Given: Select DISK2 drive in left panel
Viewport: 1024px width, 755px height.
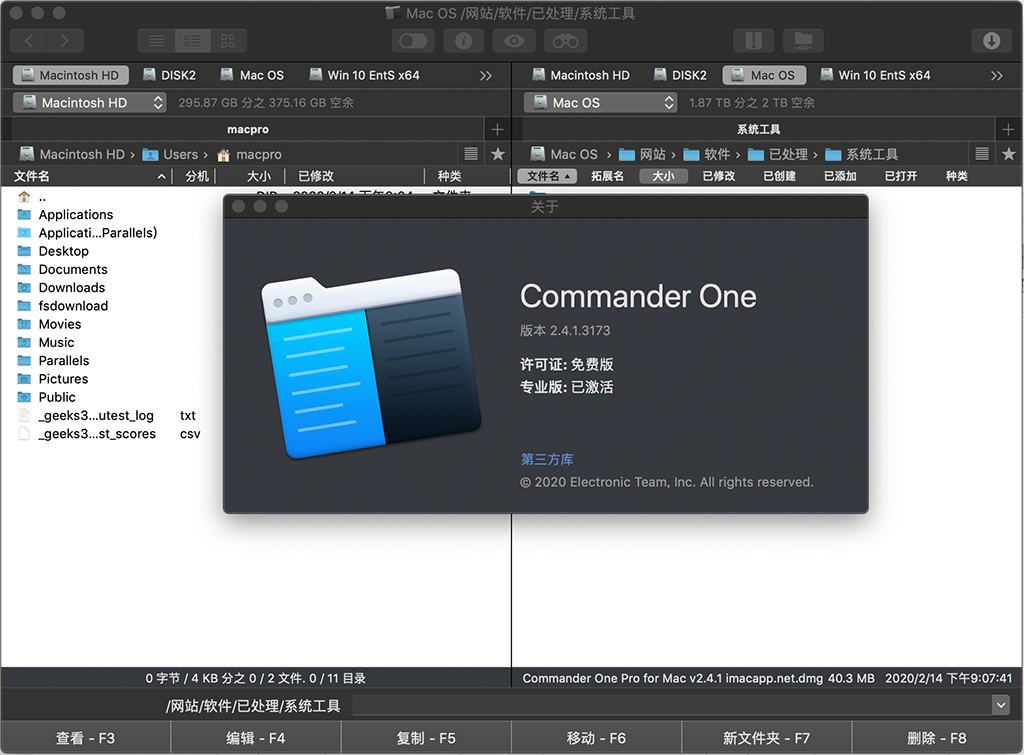Looking at the screenshot, I should tap(170, 75).
